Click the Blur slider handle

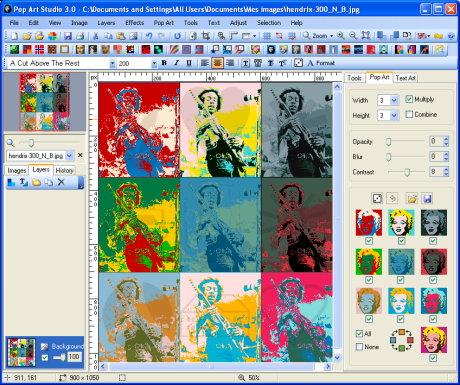point(388,157)
